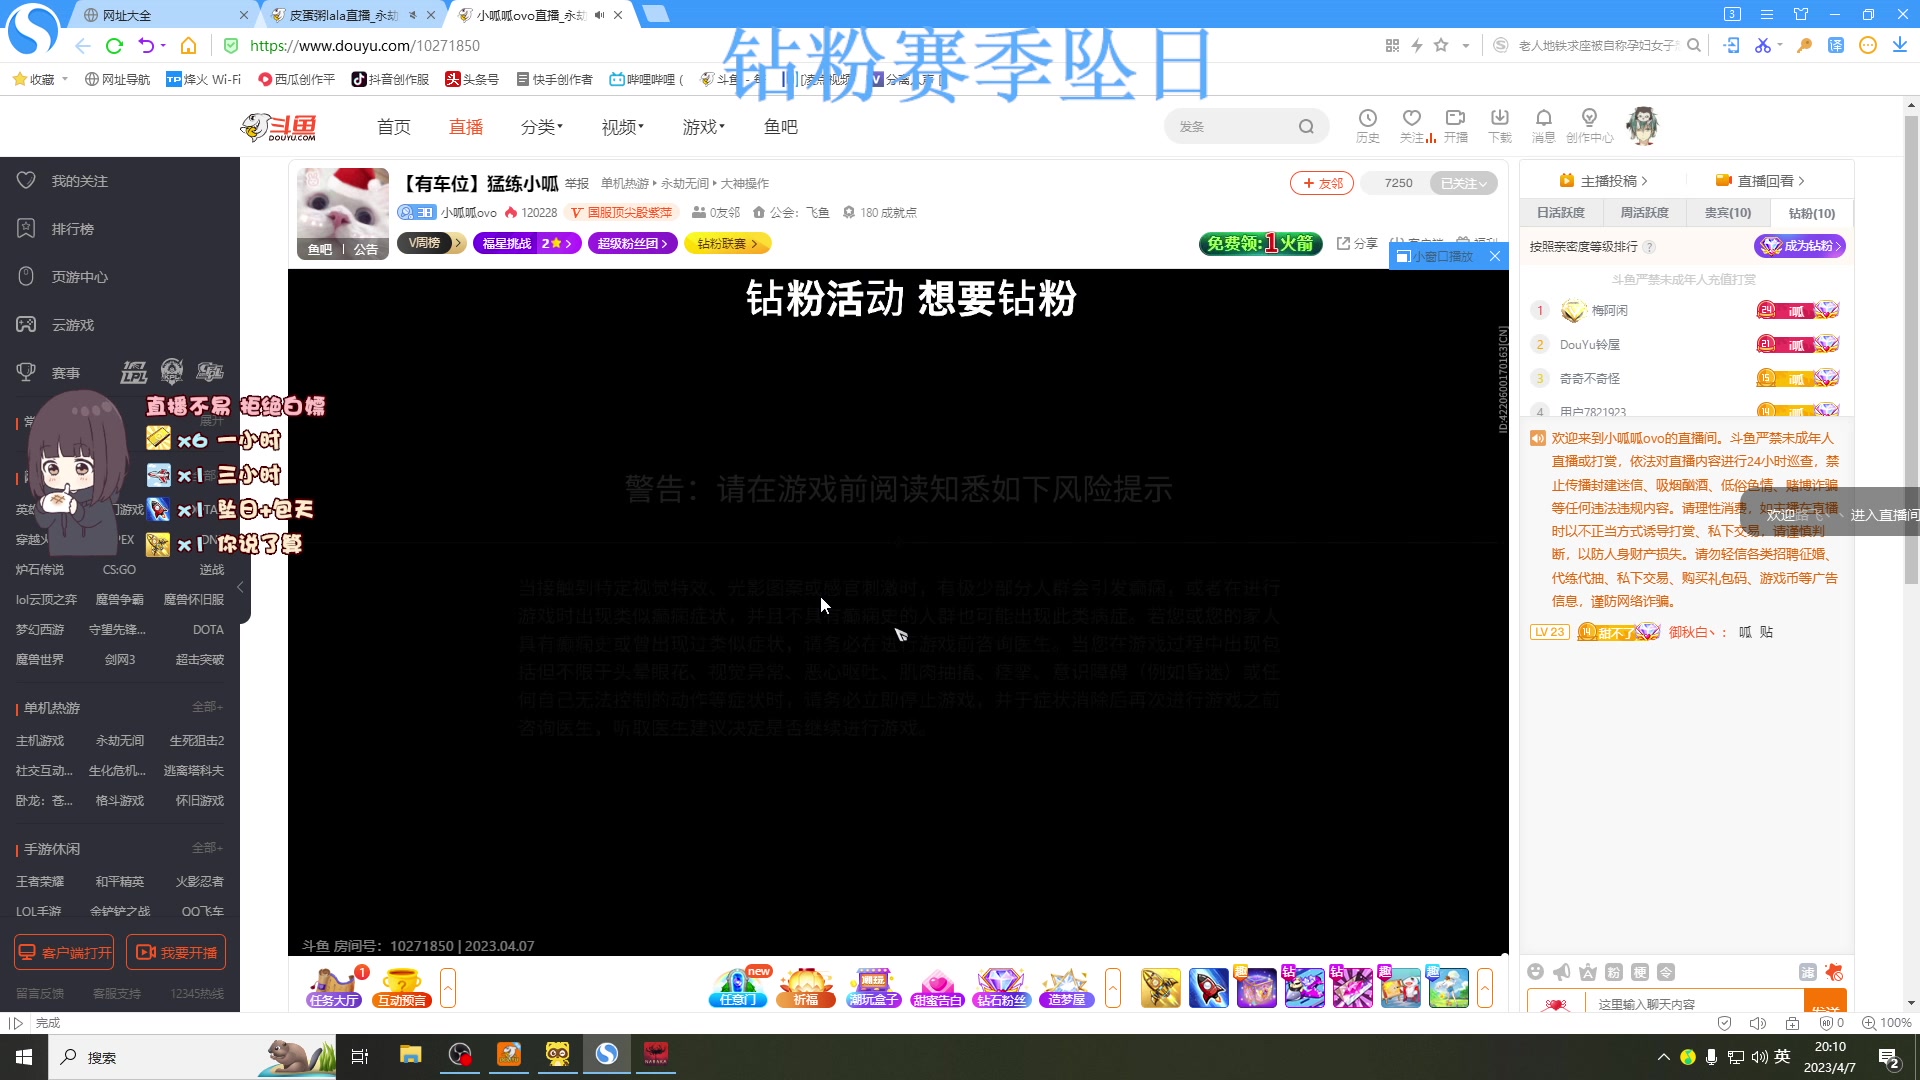Click the megaphone broadcast icon in chat
Screen dimensions: 1920x1080
tap(1562, 972)
